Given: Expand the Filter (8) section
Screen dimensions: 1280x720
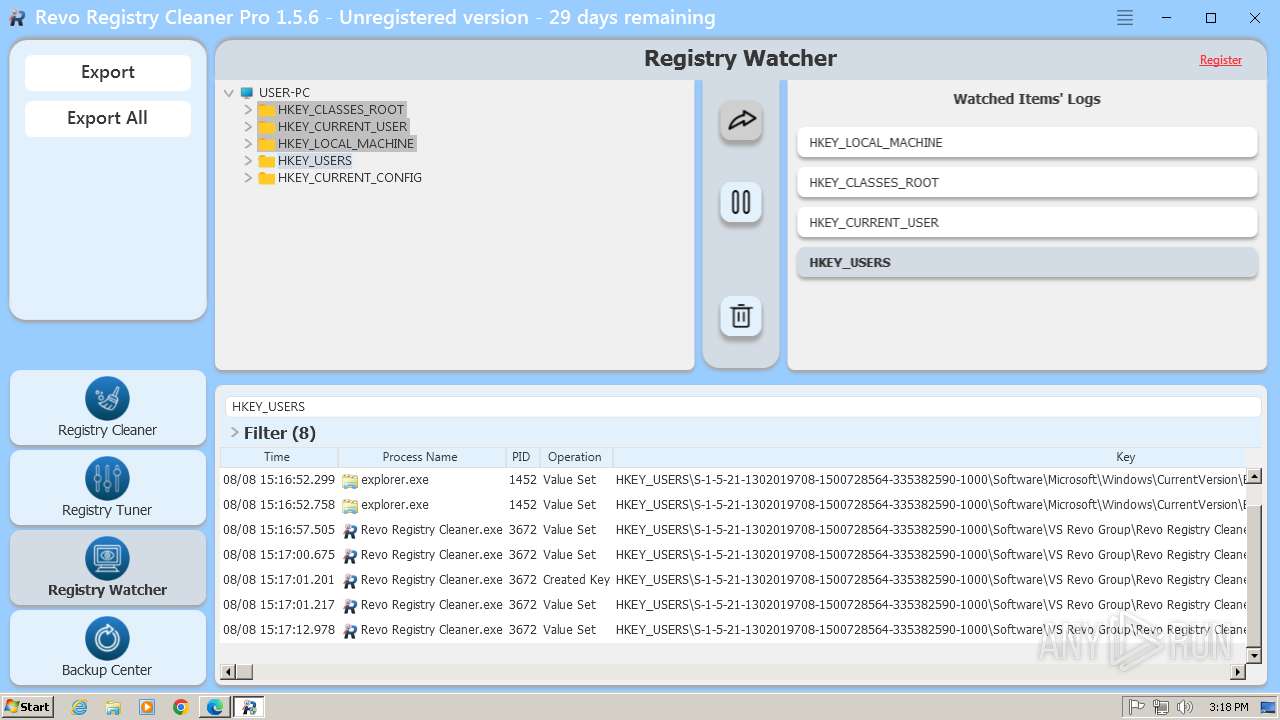Looking at the screenshot, I should point(234,433).
